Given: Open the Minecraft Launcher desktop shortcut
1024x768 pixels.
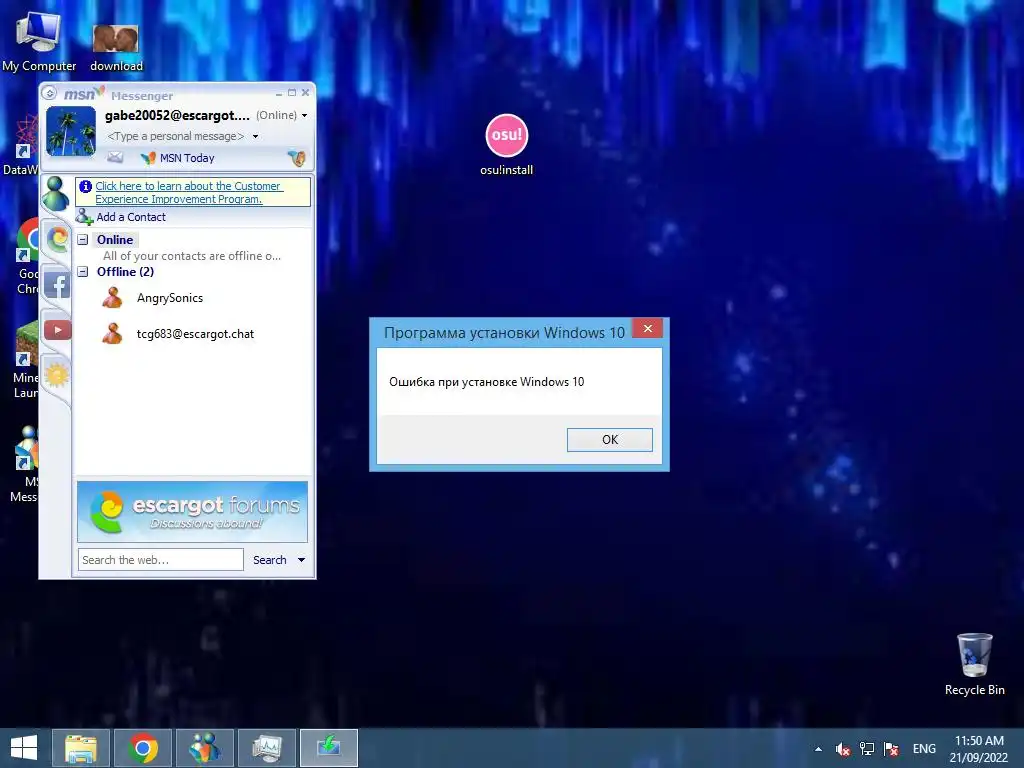Looking at the screenshot, I should [x=26, y=360].
